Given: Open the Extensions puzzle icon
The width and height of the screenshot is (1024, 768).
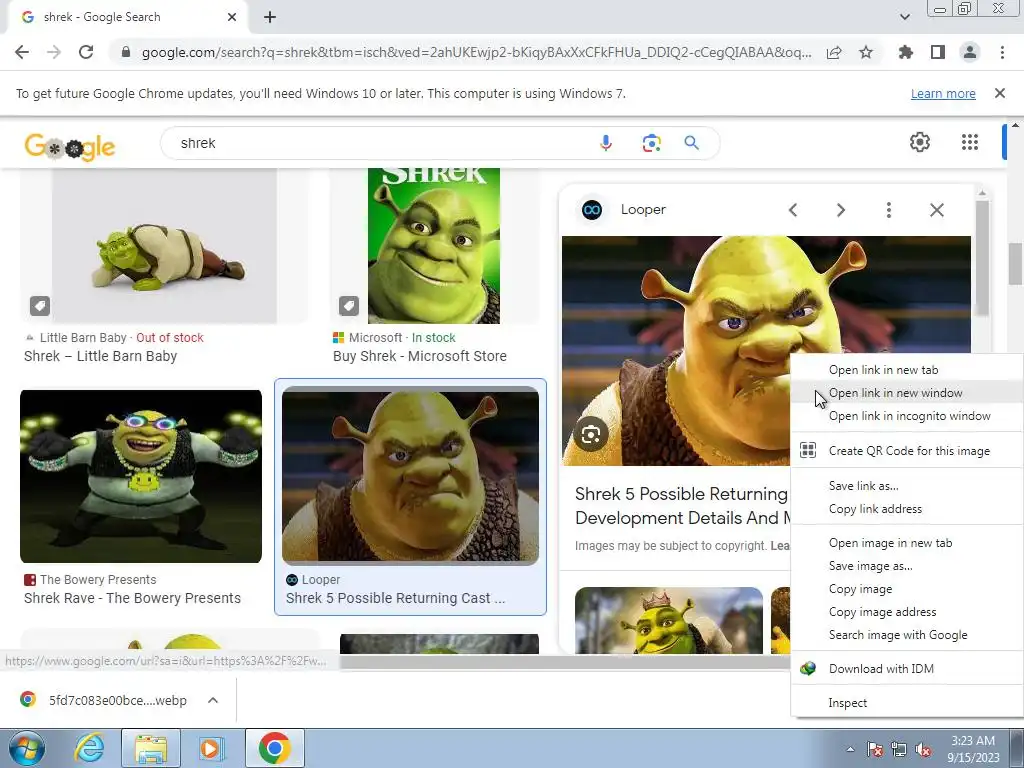Looking at the screenshot, I should click(x=906, y=52).
